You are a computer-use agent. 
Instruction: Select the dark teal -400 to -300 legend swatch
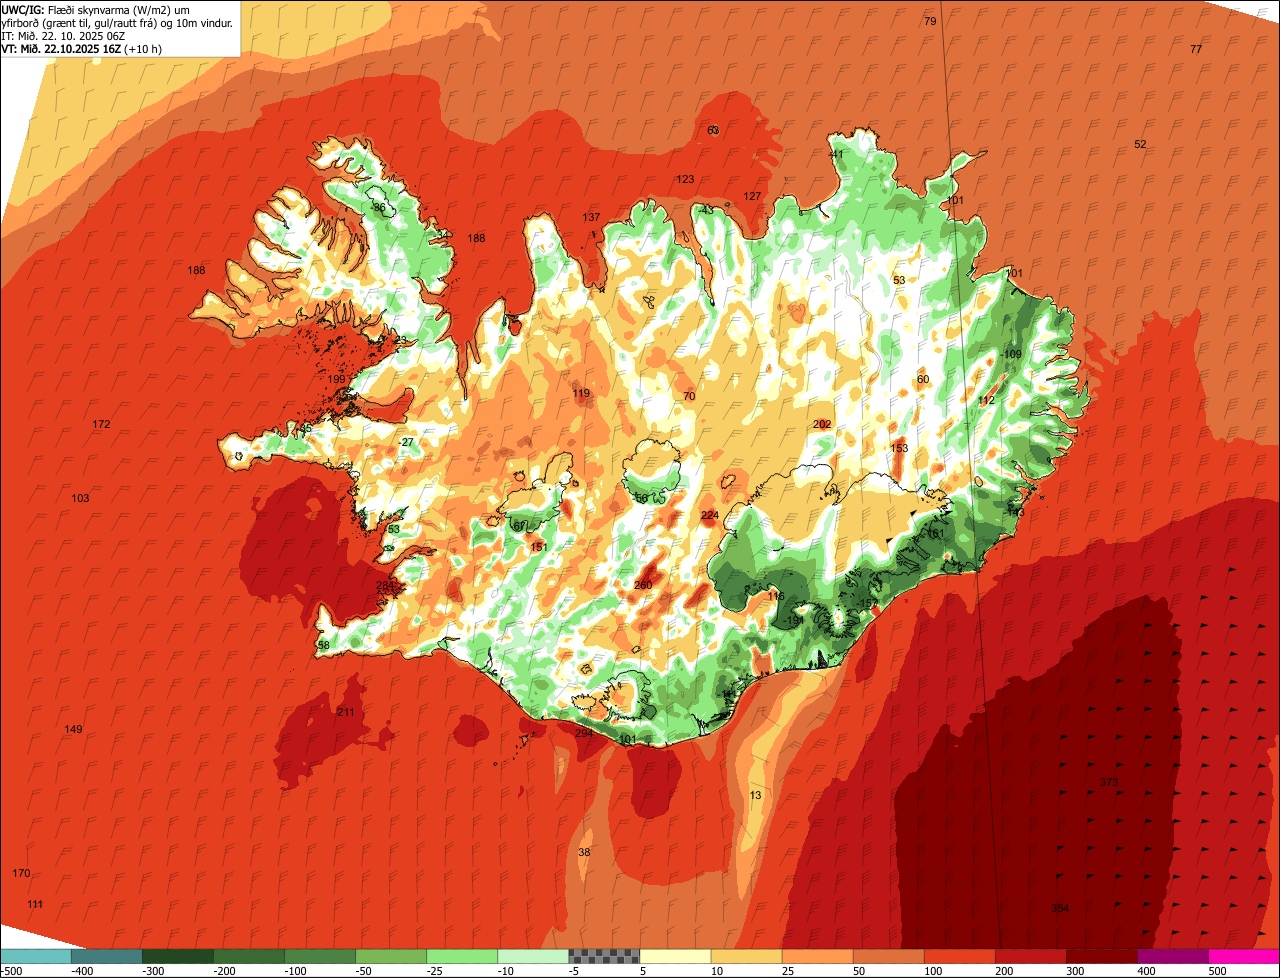pos(106,956)
